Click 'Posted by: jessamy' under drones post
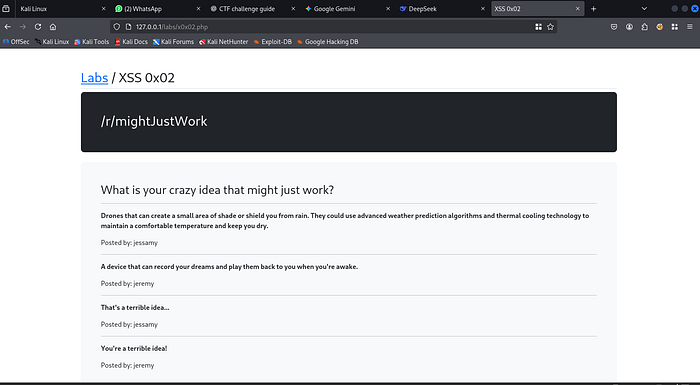Viewport: 700px width, 385px height. [x=129, y=243]
